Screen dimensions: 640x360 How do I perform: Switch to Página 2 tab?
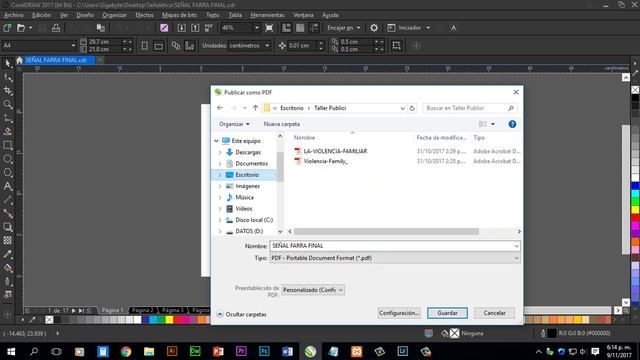tap(142, 310)
